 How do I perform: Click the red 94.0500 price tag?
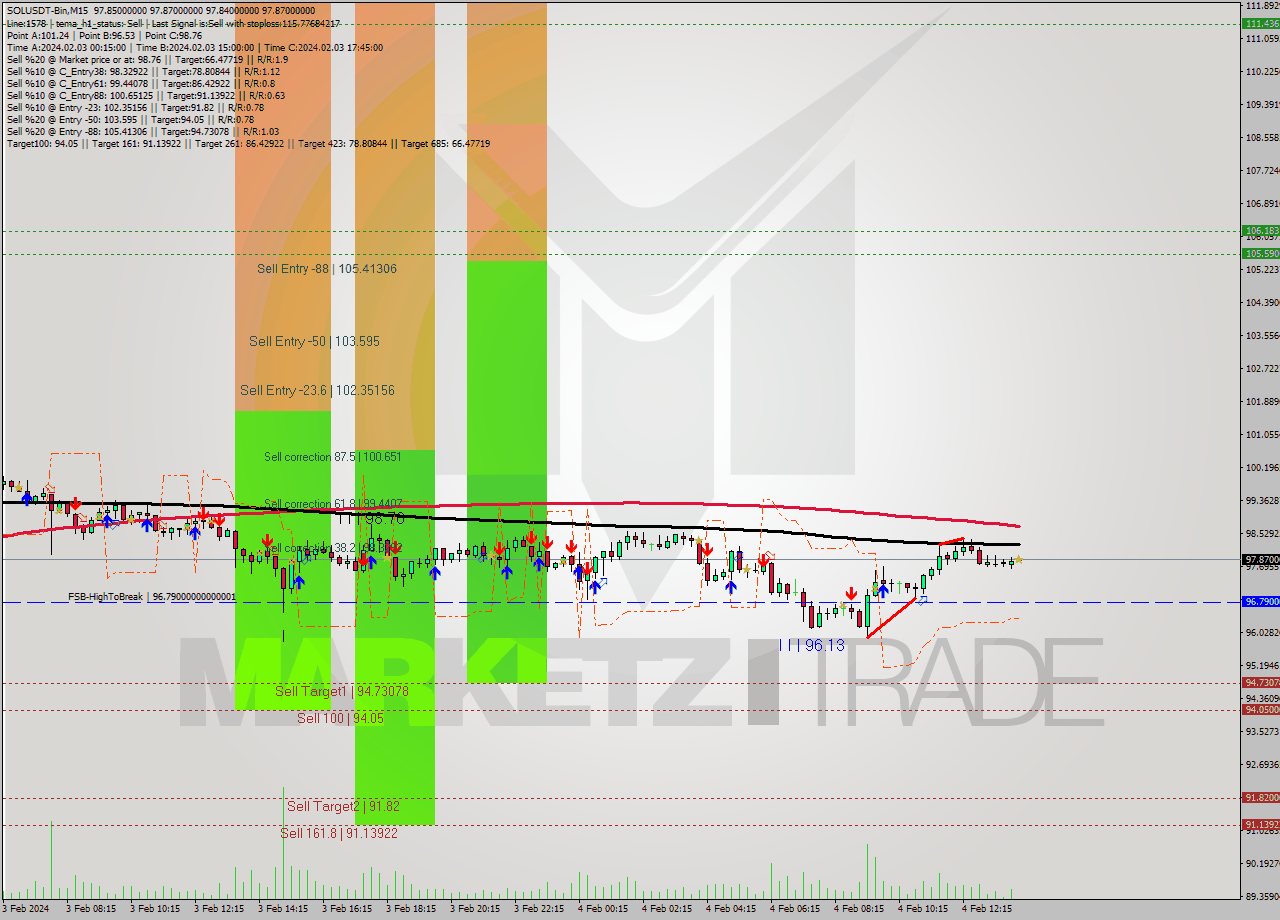(1261, 710)
